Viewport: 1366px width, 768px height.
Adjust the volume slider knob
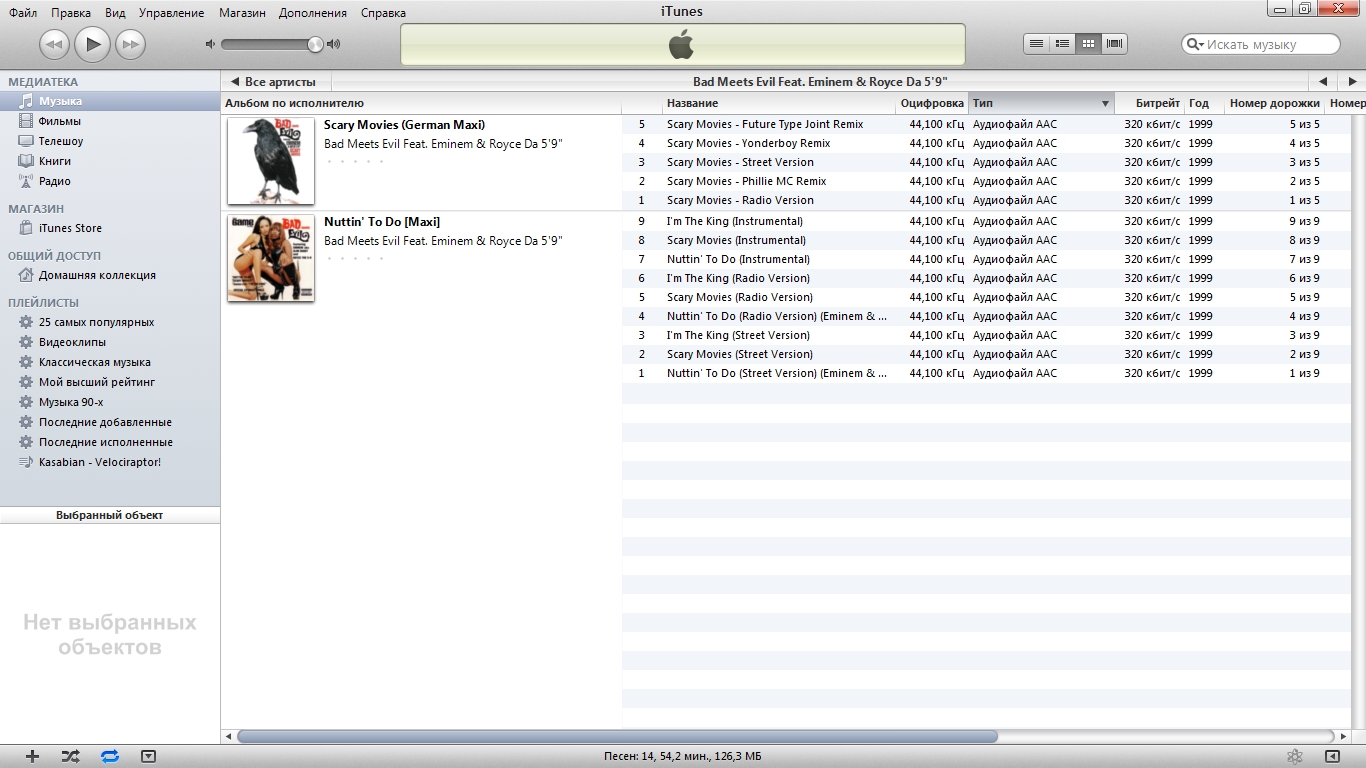pos(315,44)
